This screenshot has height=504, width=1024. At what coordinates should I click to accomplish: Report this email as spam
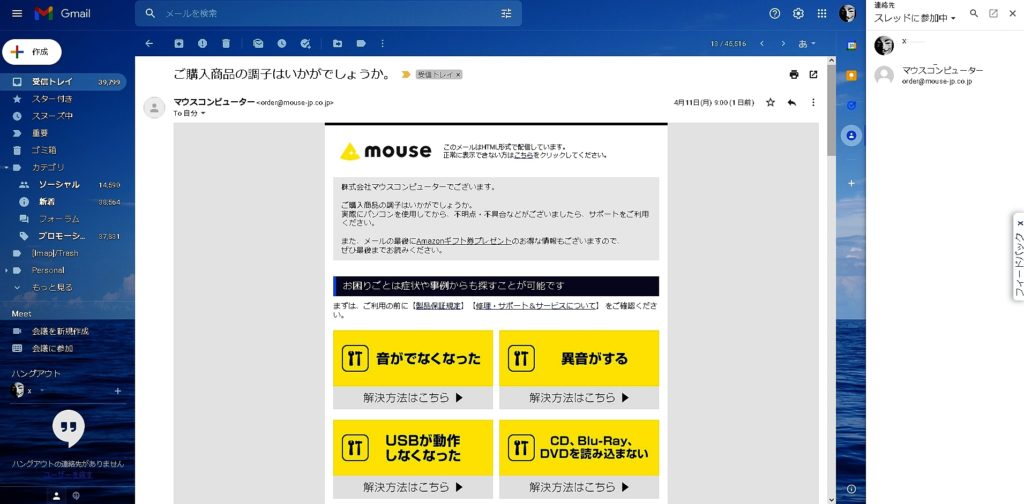tap(203, 44)
